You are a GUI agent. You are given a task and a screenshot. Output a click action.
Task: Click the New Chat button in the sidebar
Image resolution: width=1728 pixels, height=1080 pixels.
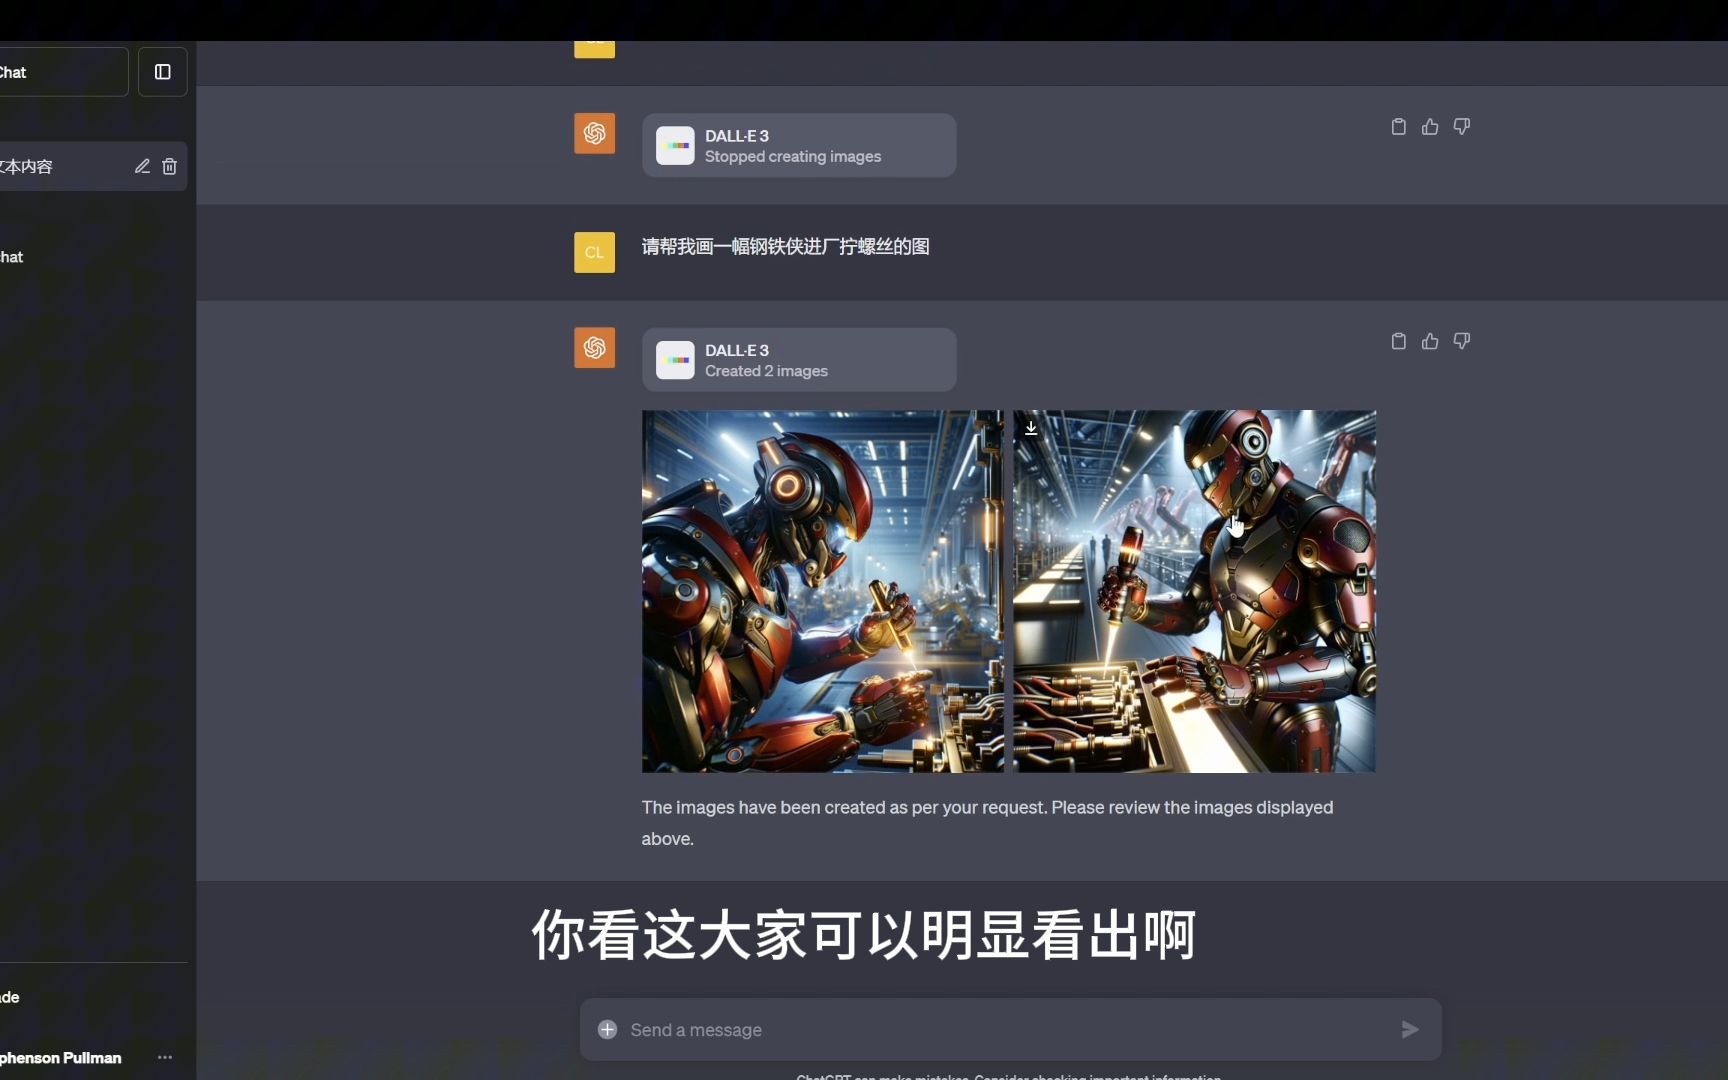[64, 72]
